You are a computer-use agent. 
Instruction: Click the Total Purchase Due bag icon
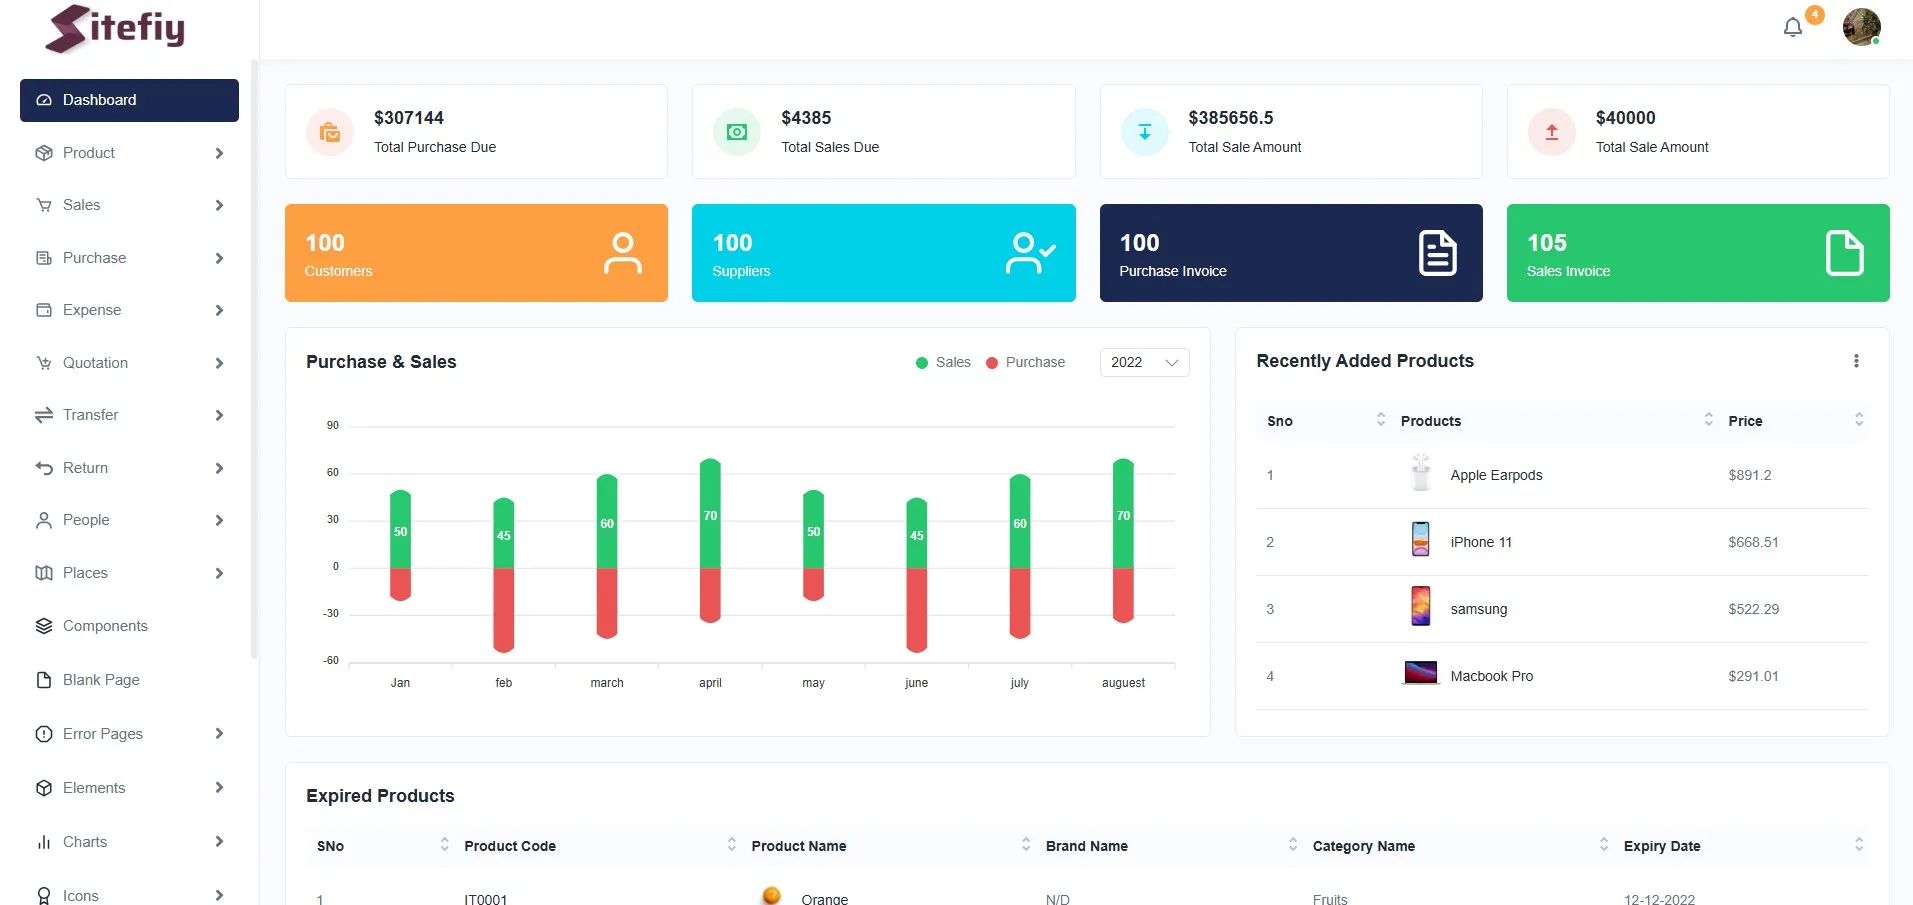pos(330,132)
